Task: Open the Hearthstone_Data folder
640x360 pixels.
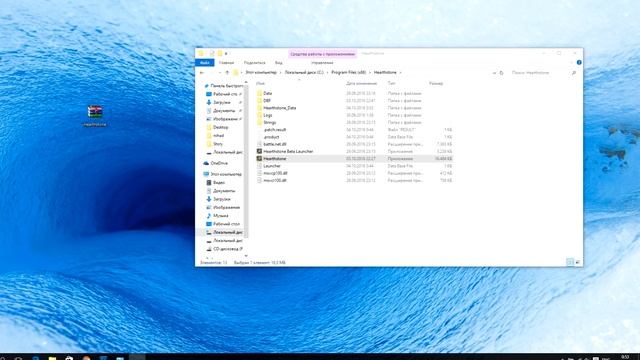Action: point(280,108)
